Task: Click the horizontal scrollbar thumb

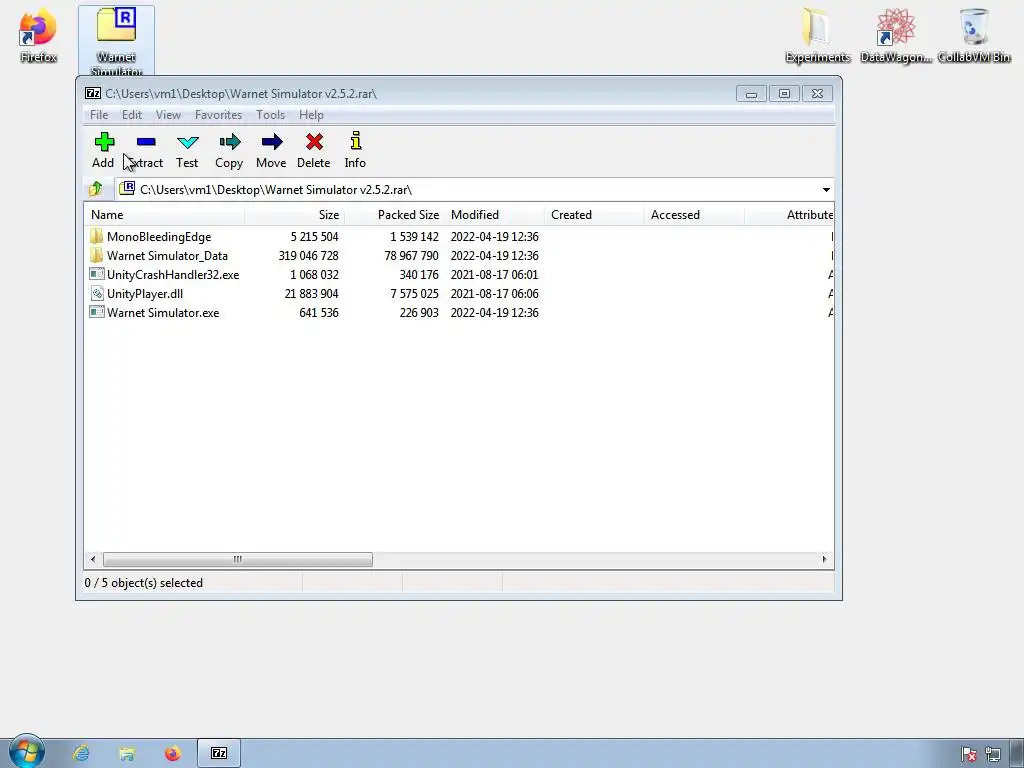Action: tap(238, 559)
